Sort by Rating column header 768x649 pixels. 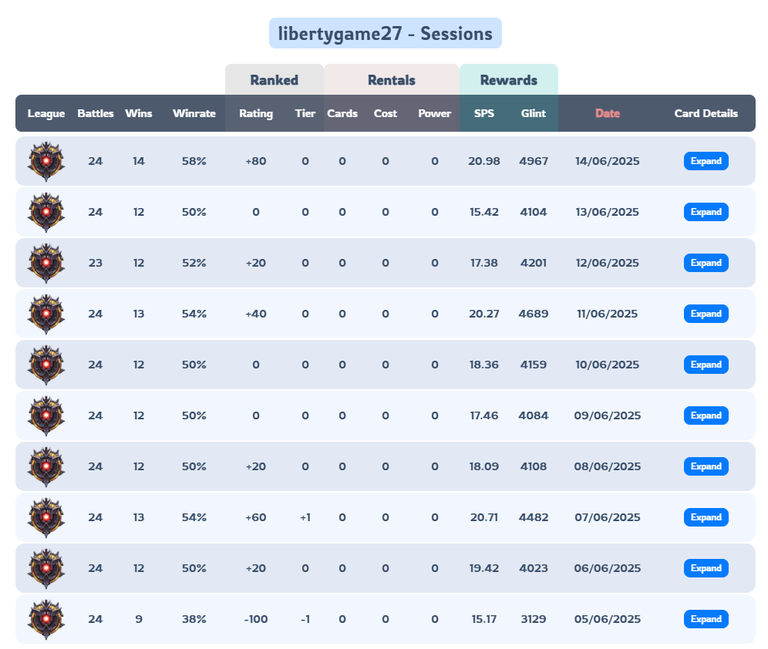click(256, 114)
